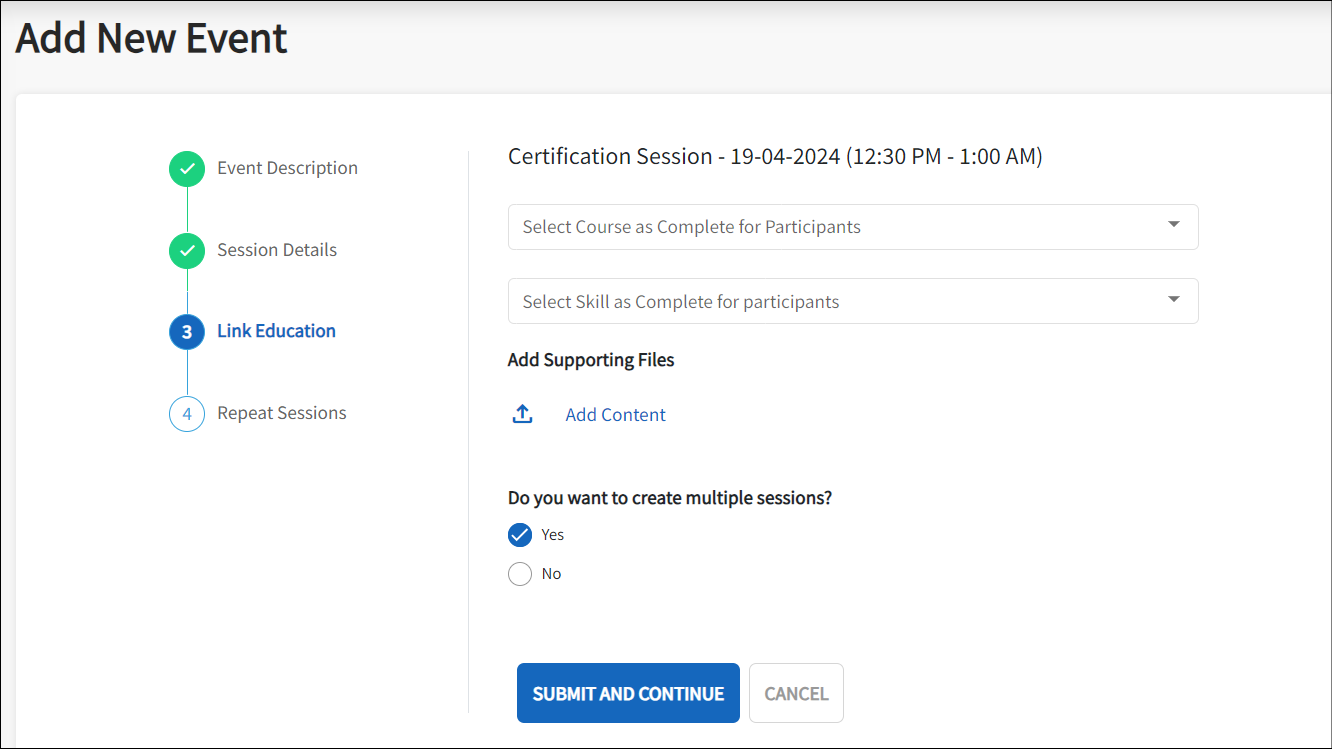Expand the Select Course dropdown arrow
Viewport: 1332px width, 749px height.
coord(1174,225)
